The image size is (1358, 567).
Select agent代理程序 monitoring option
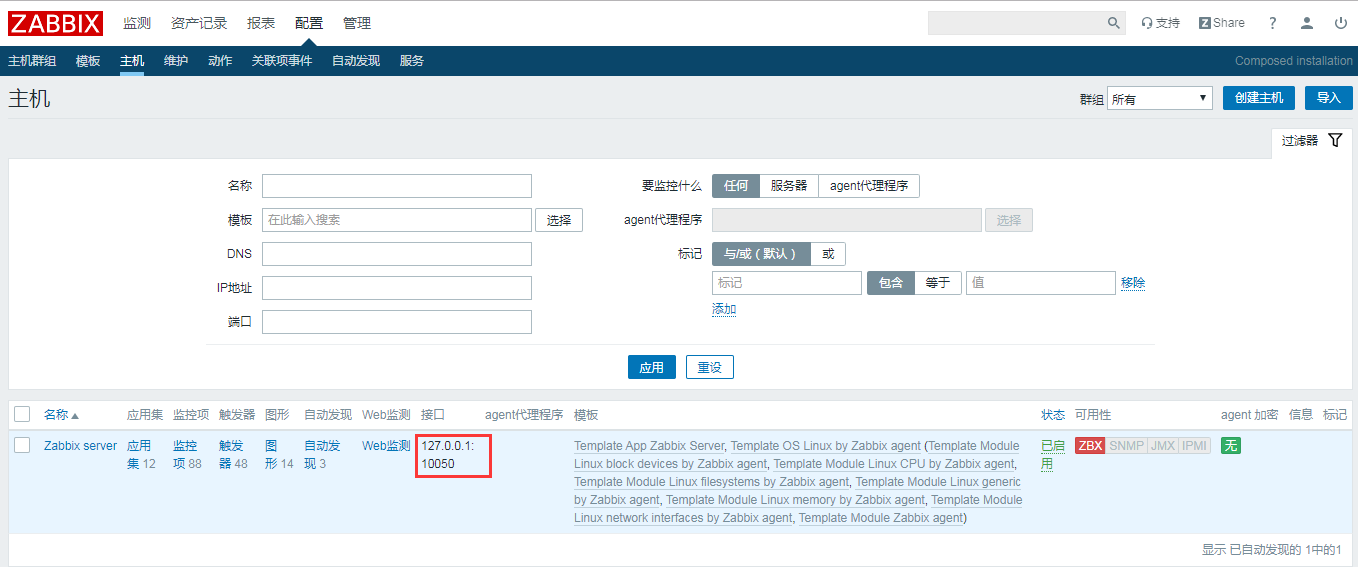(869, 186)
